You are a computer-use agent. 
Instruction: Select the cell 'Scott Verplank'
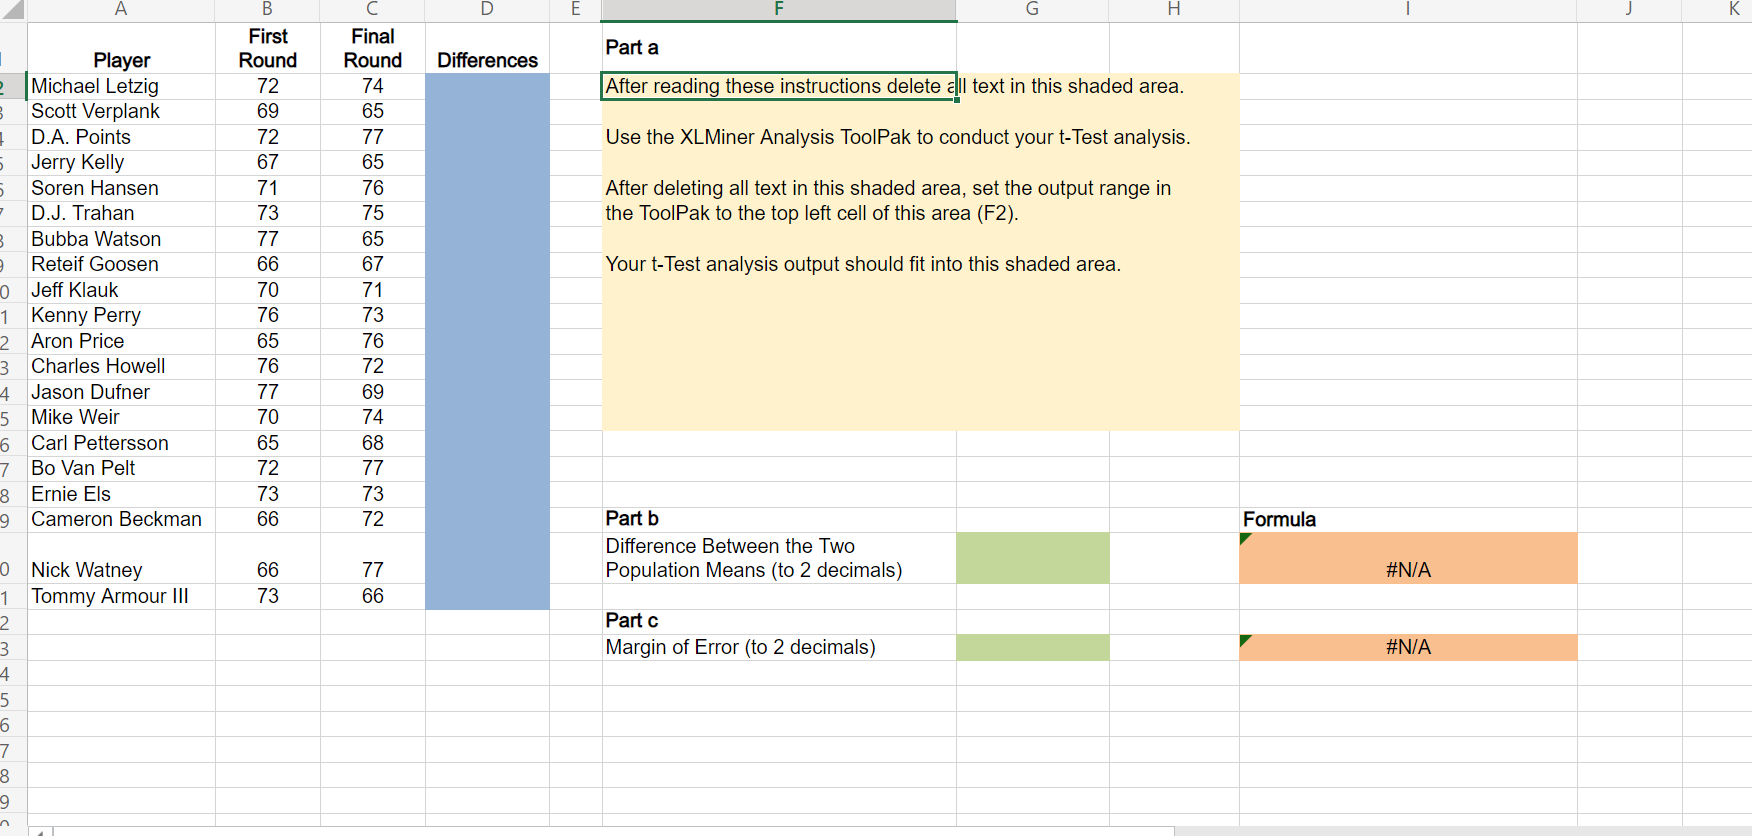(121, 111)
